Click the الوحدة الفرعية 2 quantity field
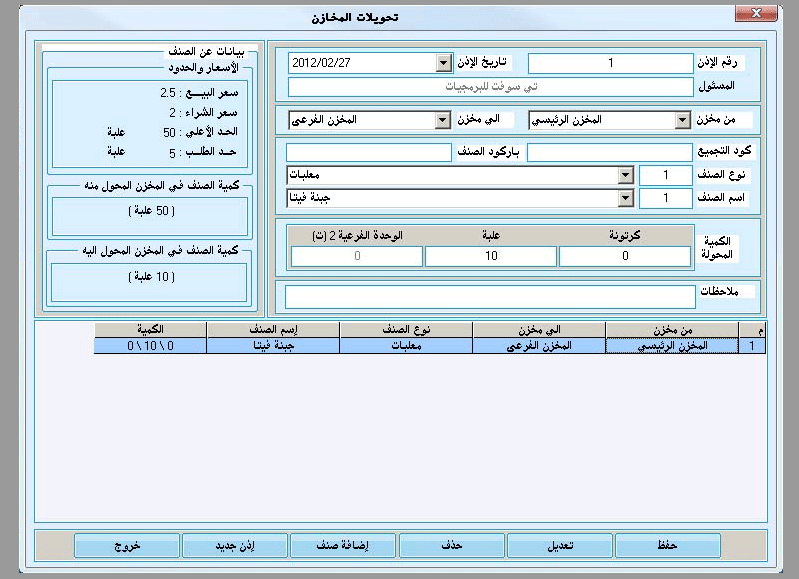The image size is (799, 579). click(357, 256)
